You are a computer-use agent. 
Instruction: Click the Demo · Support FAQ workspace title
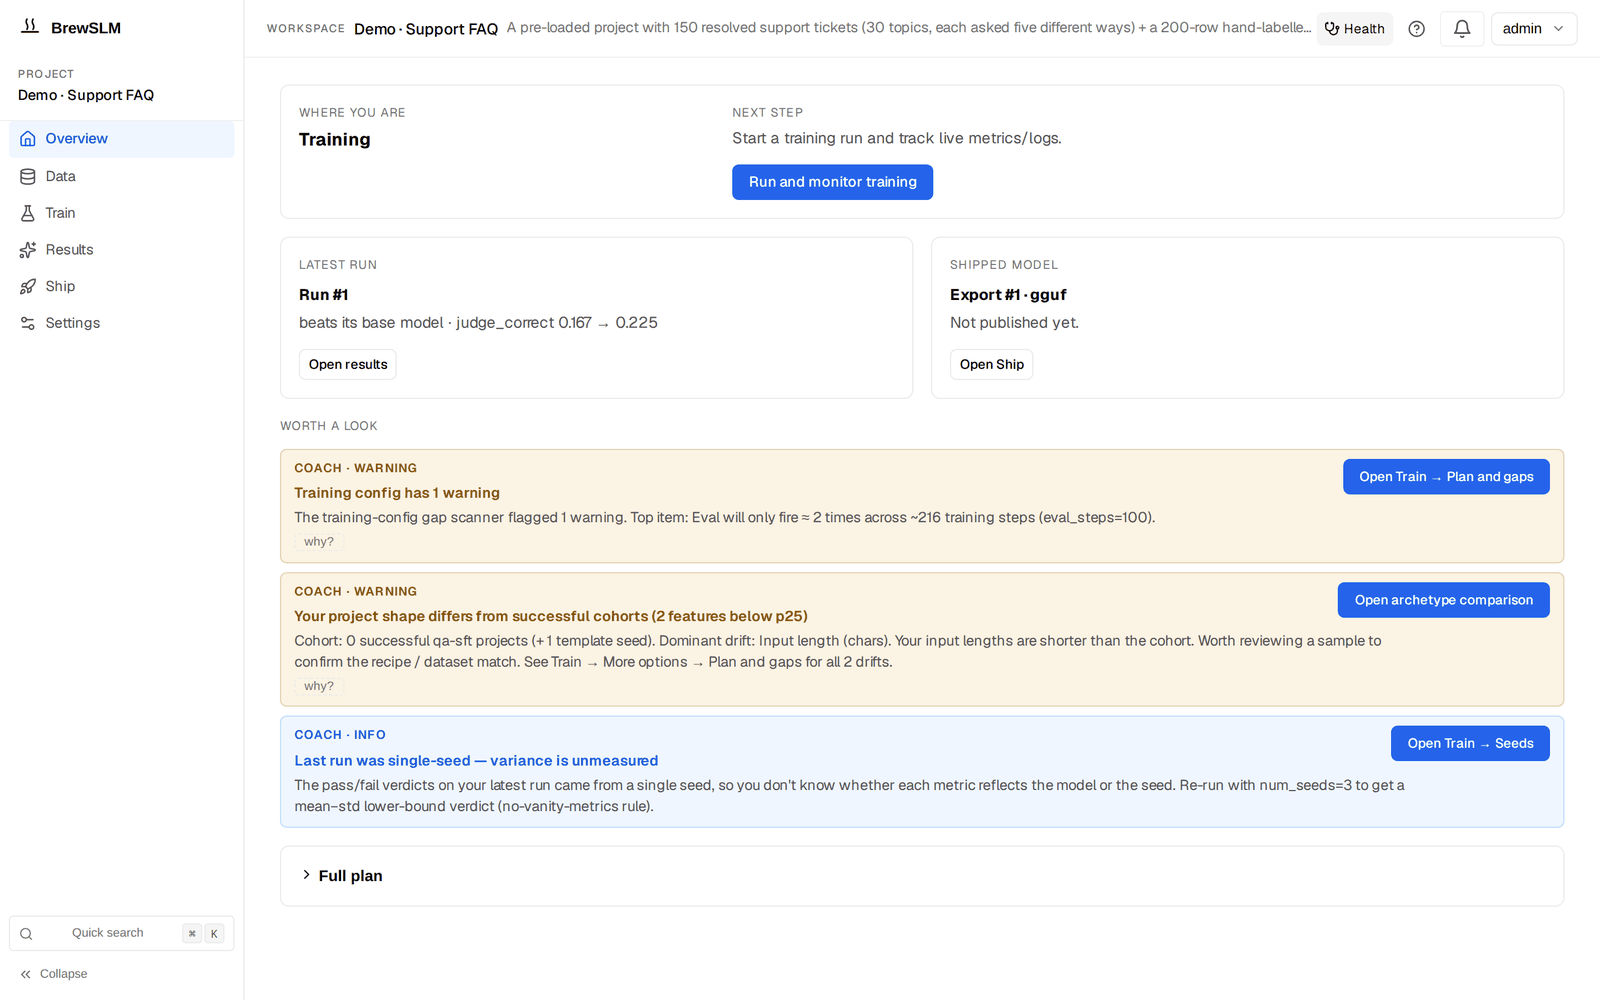pyautogui.click(x=426, y=29)
